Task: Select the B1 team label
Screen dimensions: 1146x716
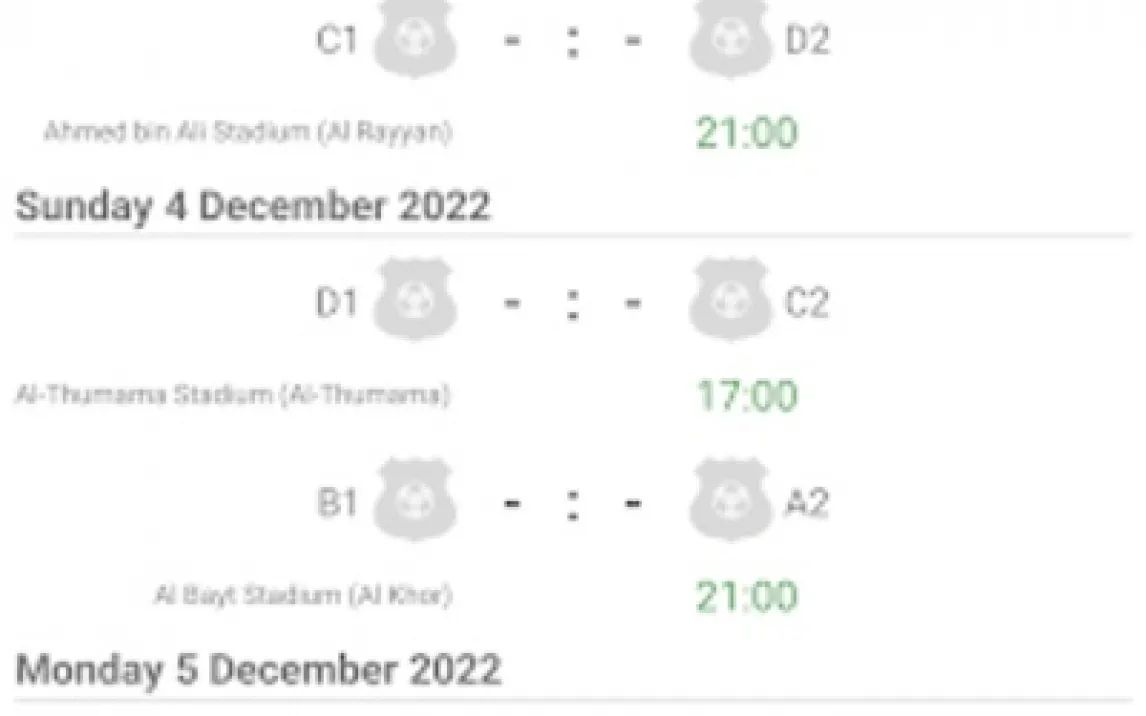Action: pyautogui.click(x=337, y=504)
